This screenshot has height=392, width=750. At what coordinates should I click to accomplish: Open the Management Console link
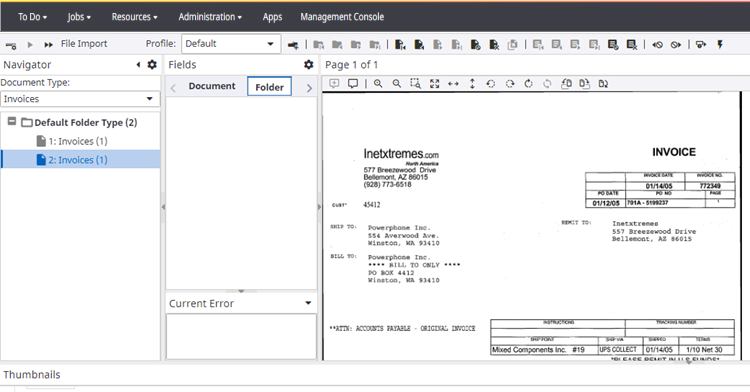click(342, 17)
